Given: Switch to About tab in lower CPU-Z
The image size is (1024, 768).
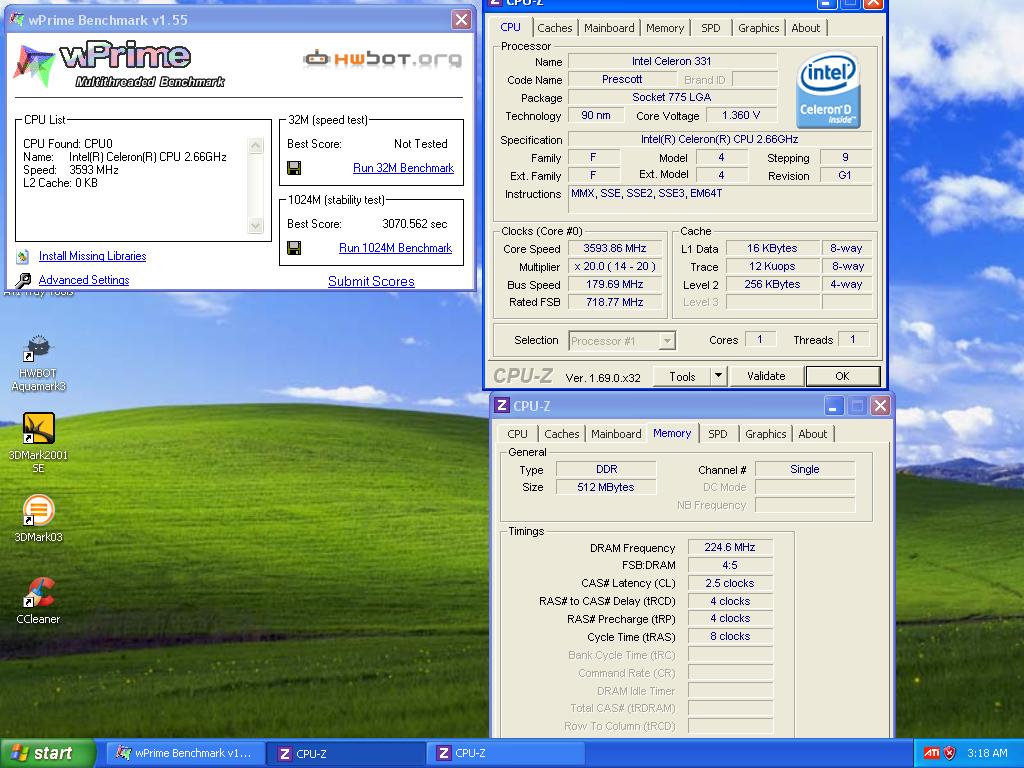Looking at the screenshot, I should point(812,434).
